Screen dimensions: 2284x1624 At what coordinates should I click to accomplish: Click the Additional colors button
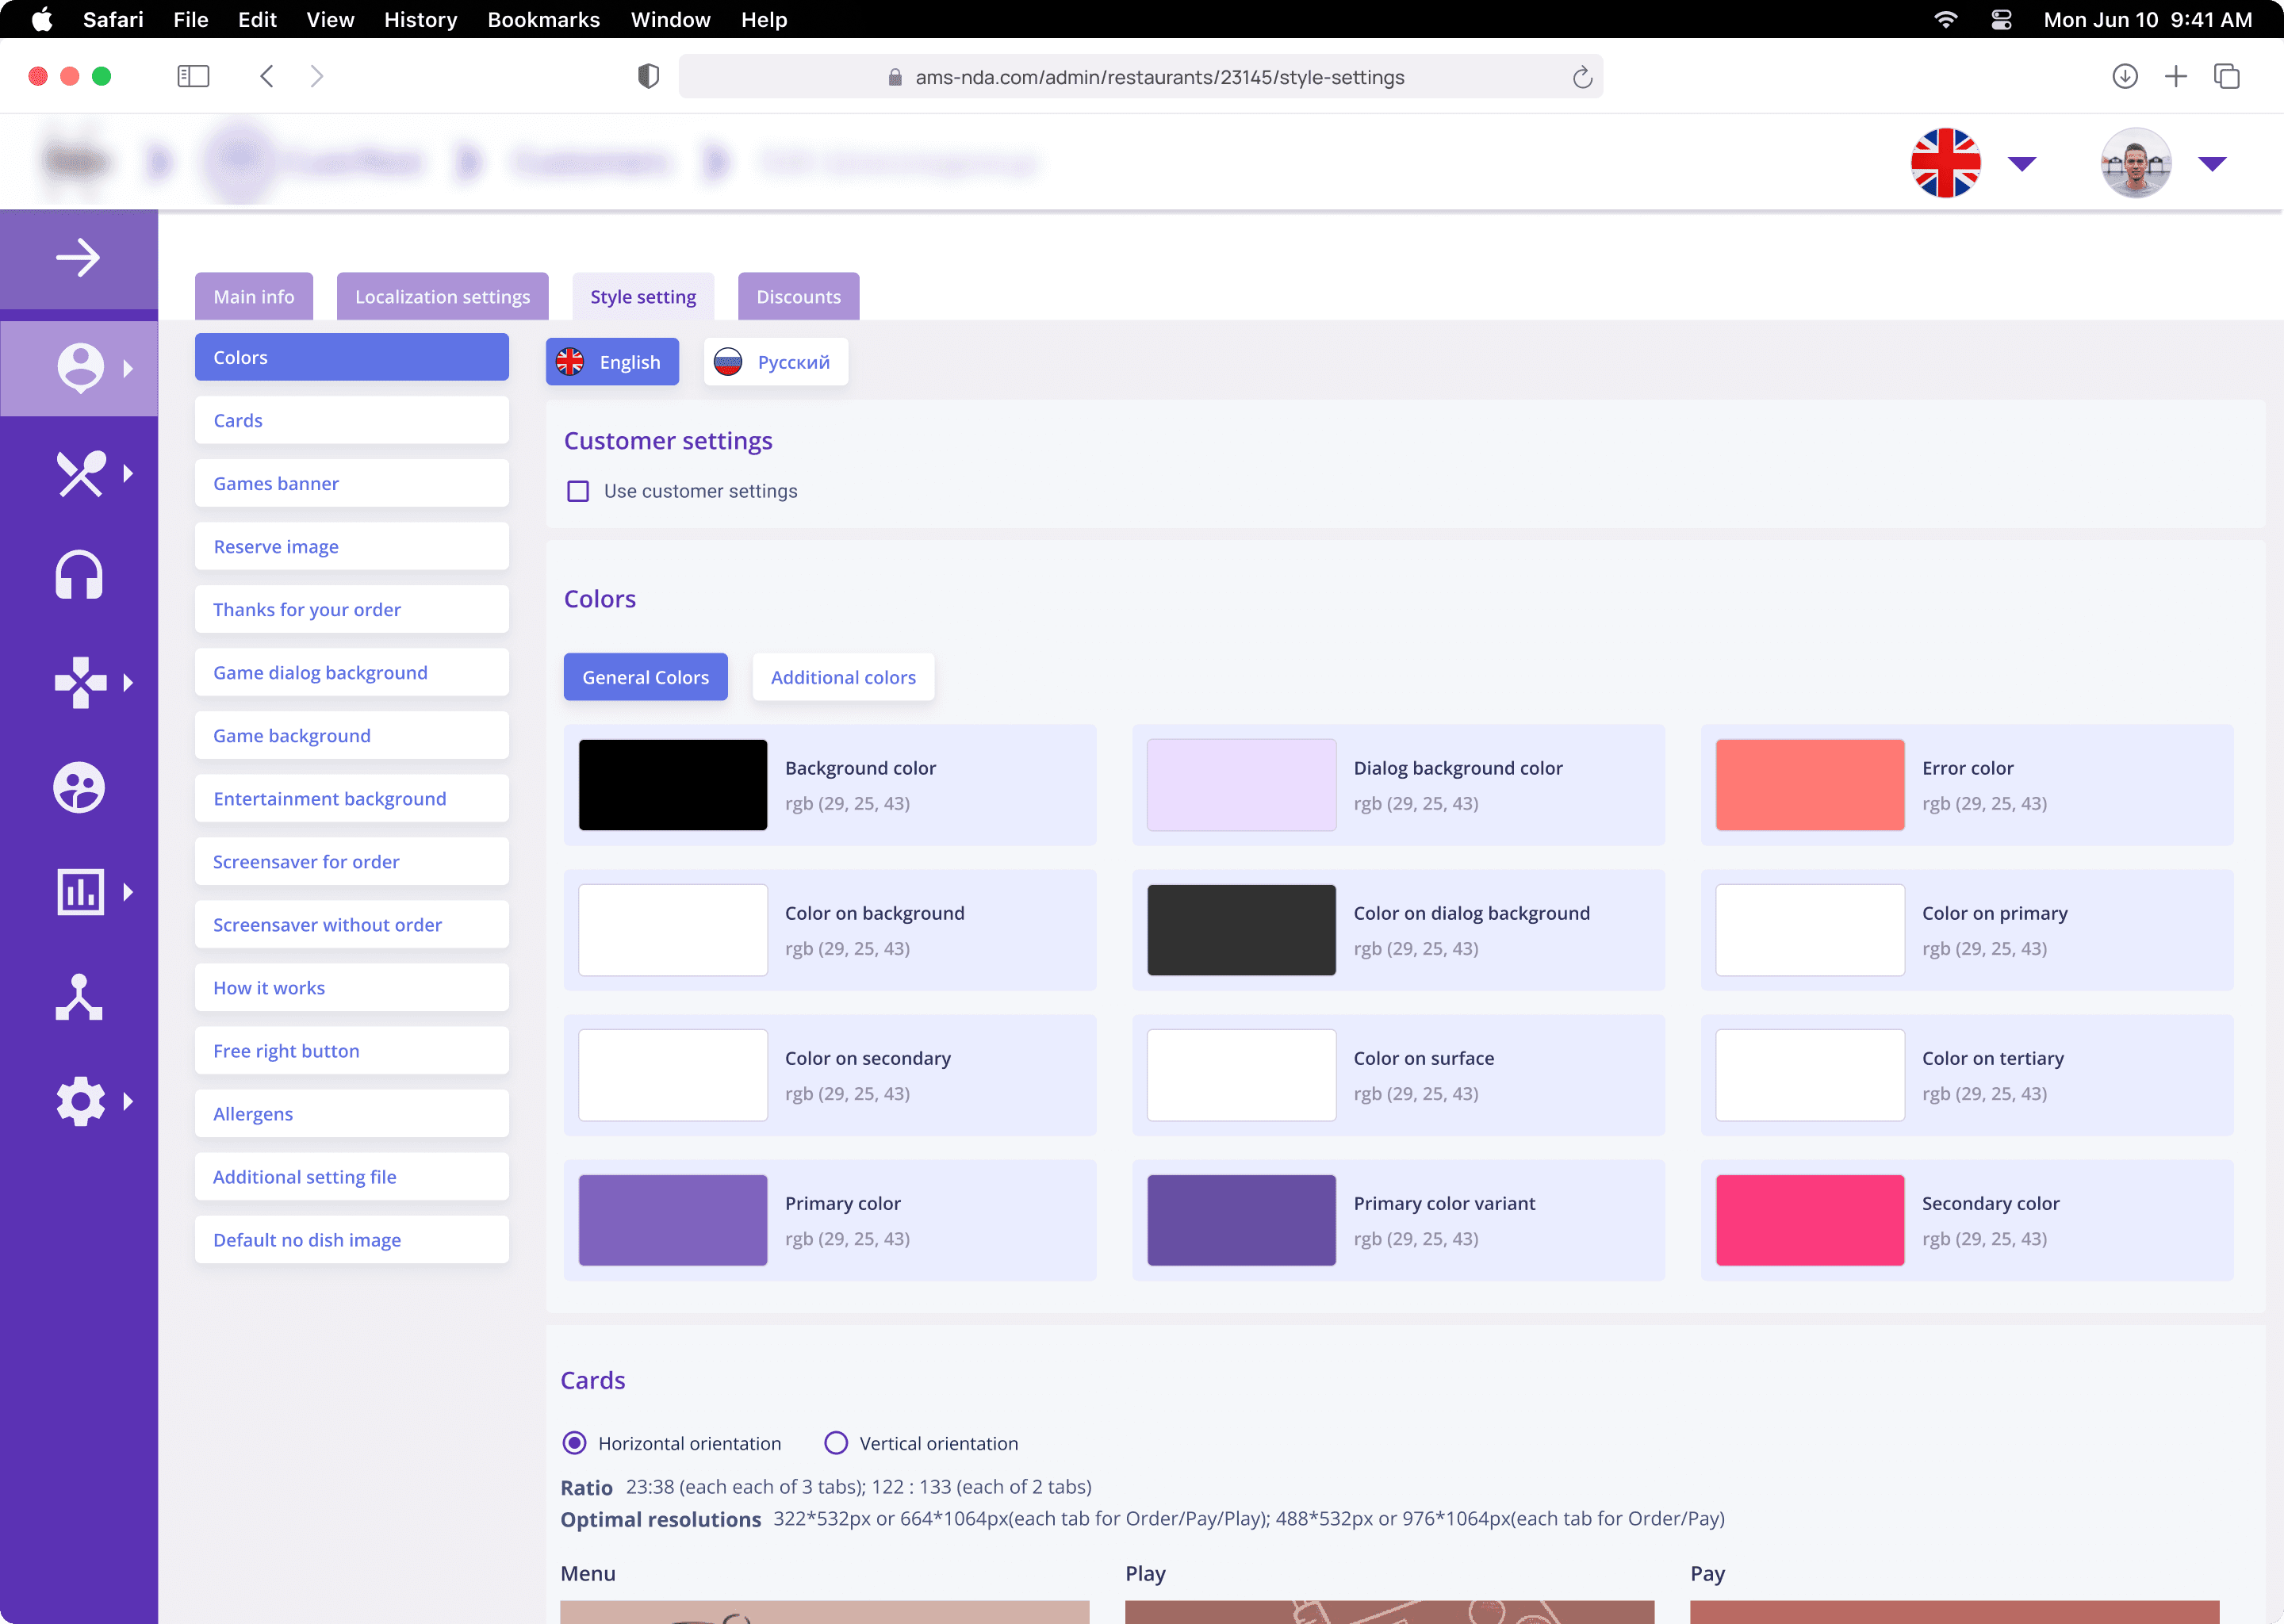coord(843,677)
